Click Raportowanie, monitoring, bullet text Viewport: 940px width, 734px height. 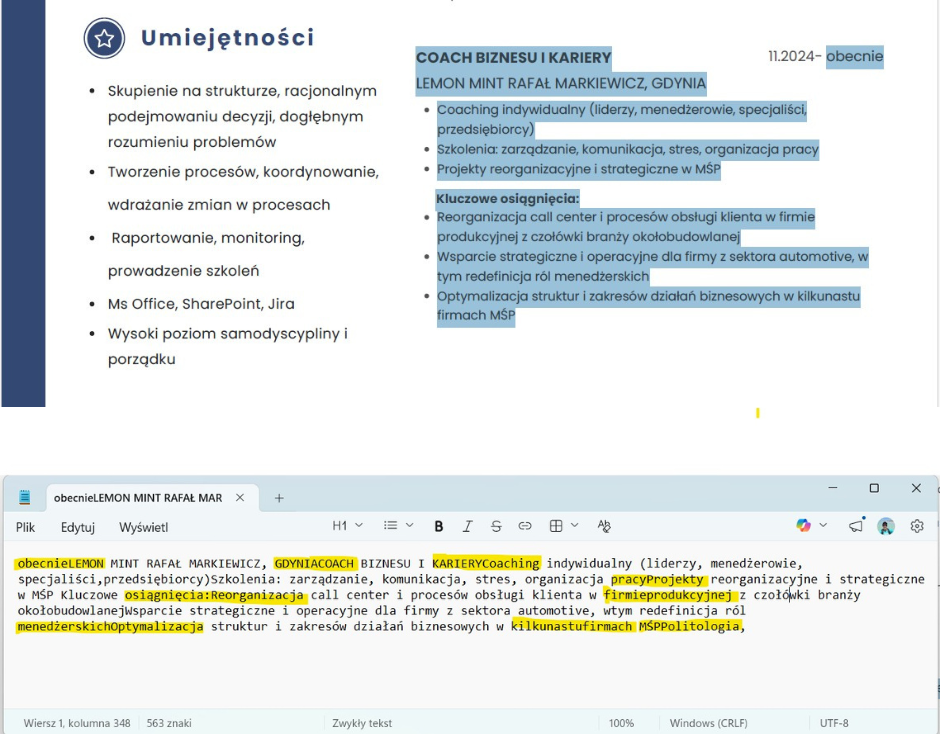pos(208,238)
